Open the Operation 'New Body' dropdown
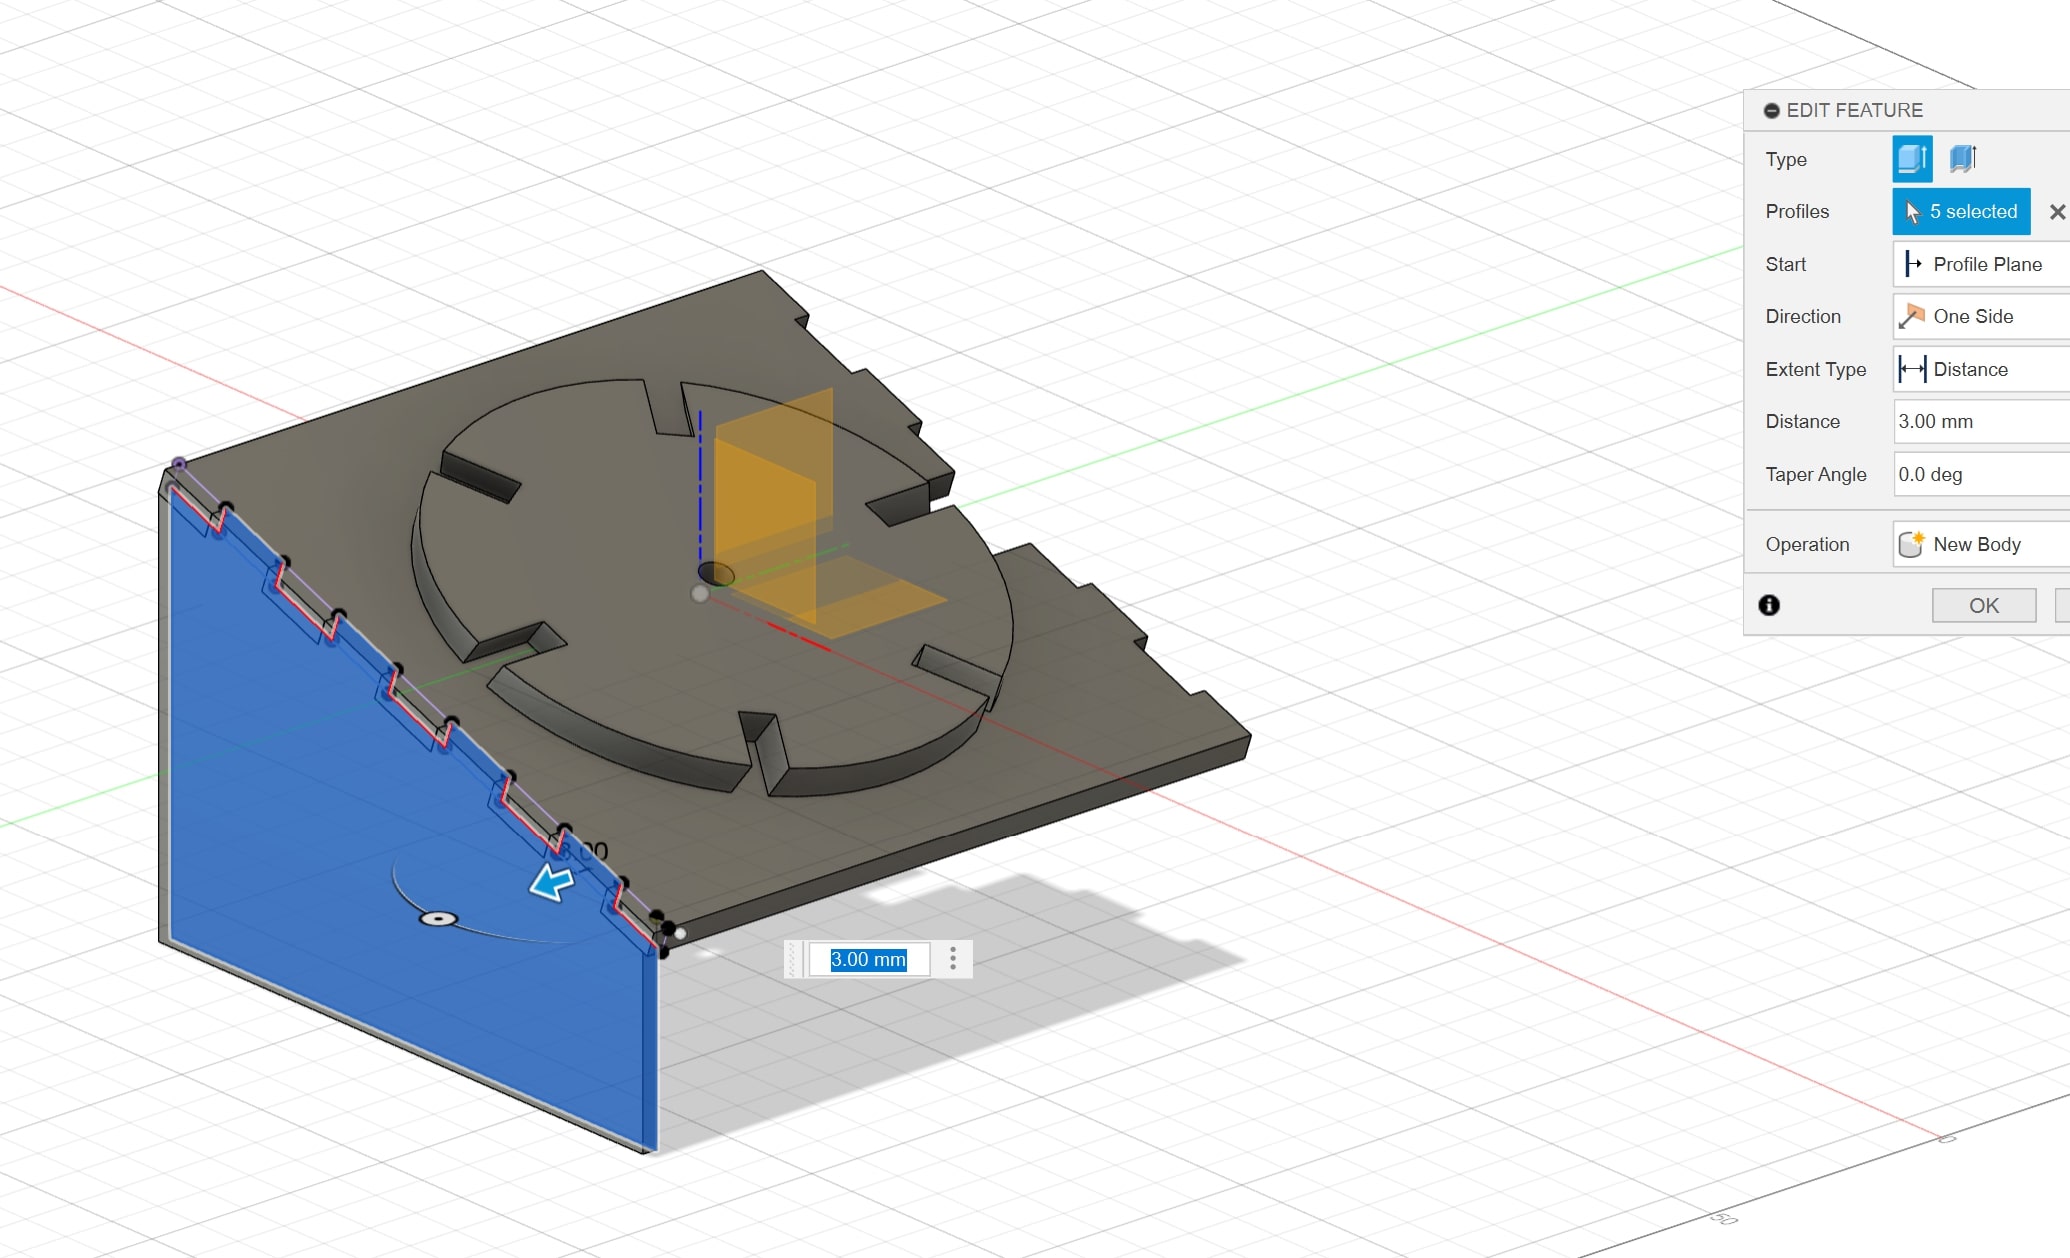 click(x=1981, y=544)
